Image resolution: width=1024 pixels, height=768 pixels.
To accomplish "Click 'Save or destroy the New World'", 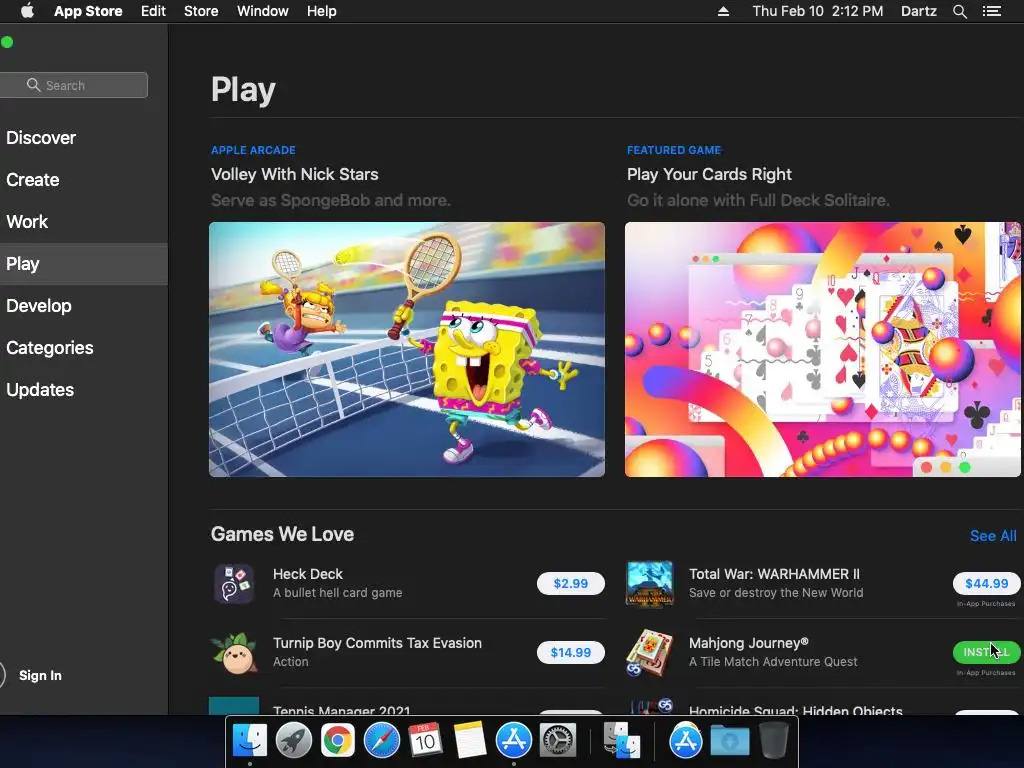I will click(776, 593).
